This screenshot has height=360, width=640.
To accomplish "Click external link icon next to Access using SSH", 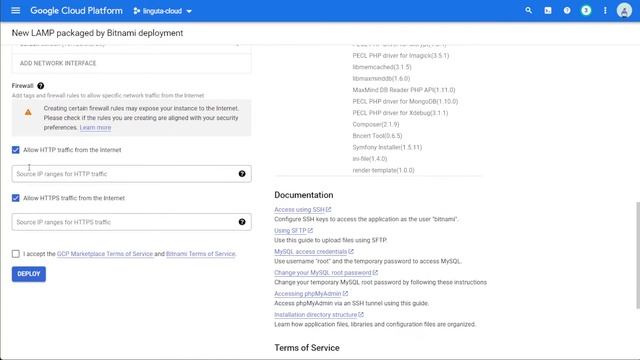I will pos(329,209).
